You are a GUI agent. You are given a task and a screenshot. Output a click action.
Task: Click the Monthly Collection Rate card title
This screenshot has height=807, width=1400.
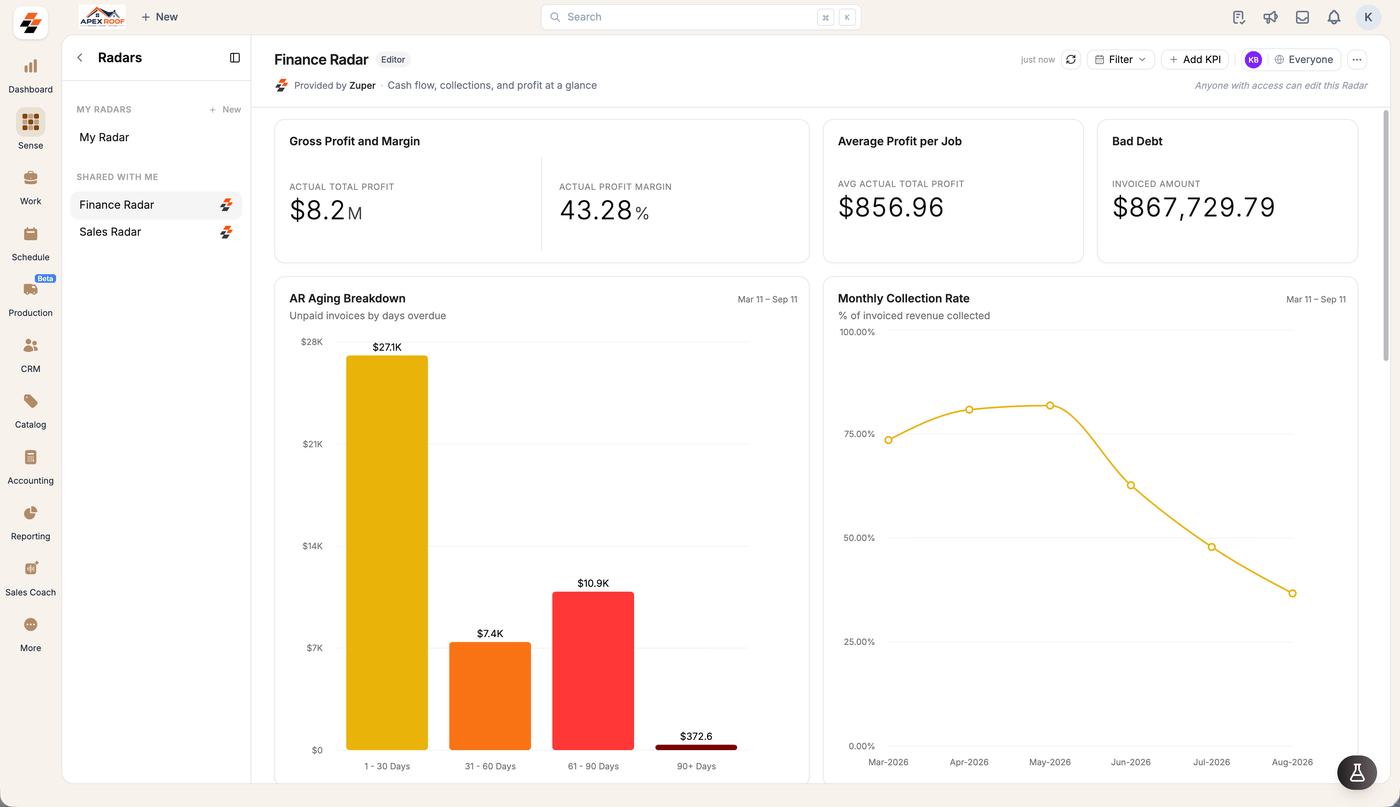(904, 298)
